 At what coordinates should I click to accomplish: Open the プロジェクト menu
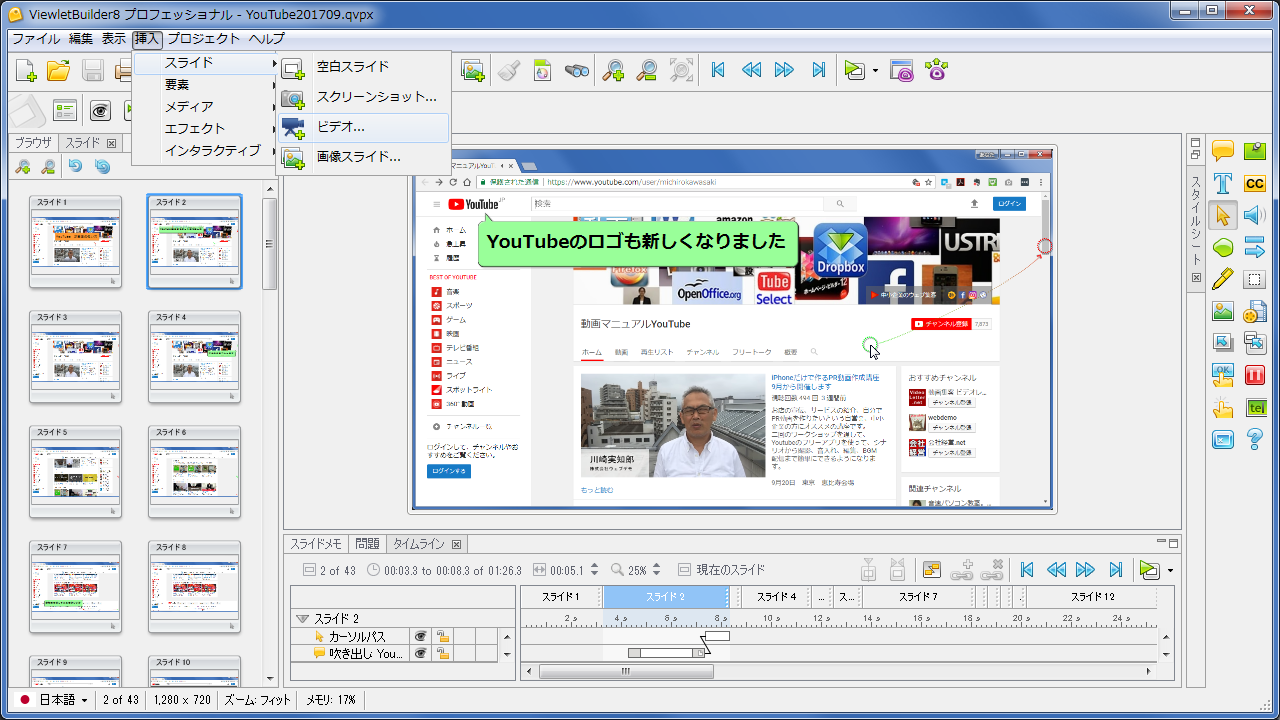pyautogui.click(x=203, y=39)
